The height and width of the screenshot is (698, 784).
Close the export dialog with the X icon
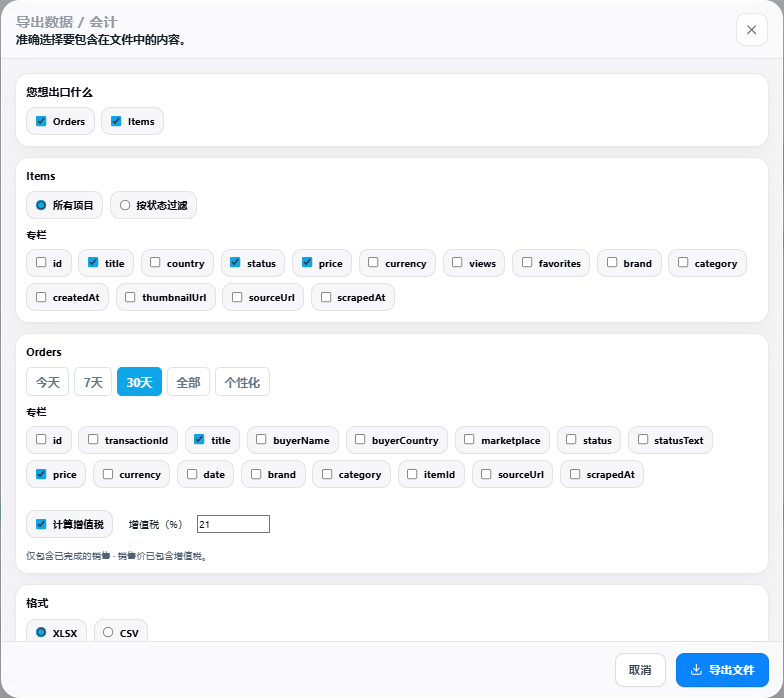coord(752,30)
